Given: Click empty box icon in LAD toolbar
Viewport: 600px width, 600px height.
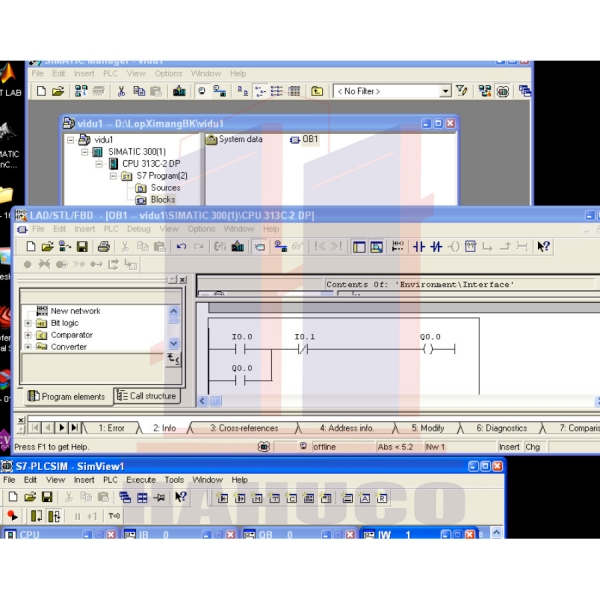Looking at the screenshot, I should point(470,246).
